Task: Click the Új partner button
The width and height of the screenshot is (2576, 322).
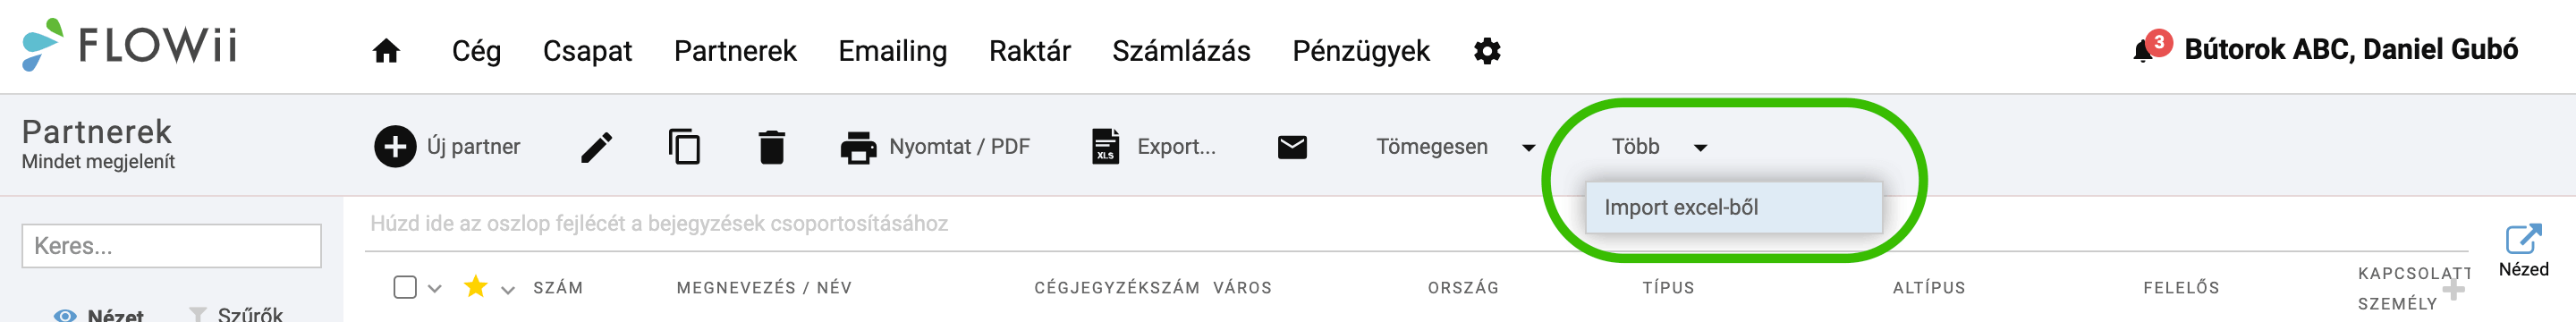Action: pyautogui.click(x=447, y=147)
